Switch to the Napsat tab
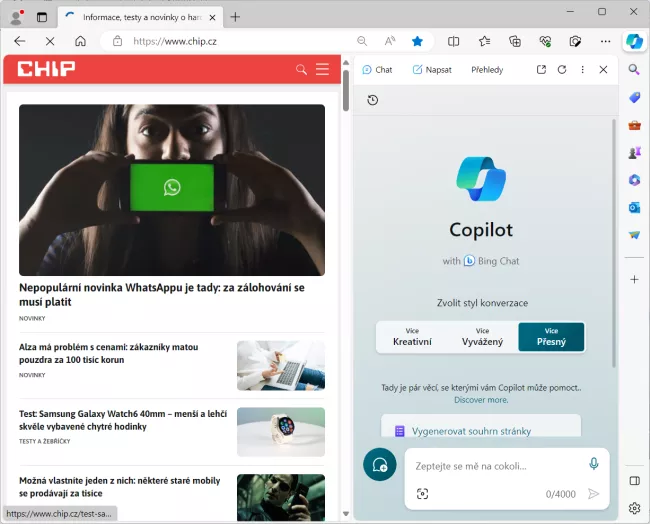 tap(431, 70)
